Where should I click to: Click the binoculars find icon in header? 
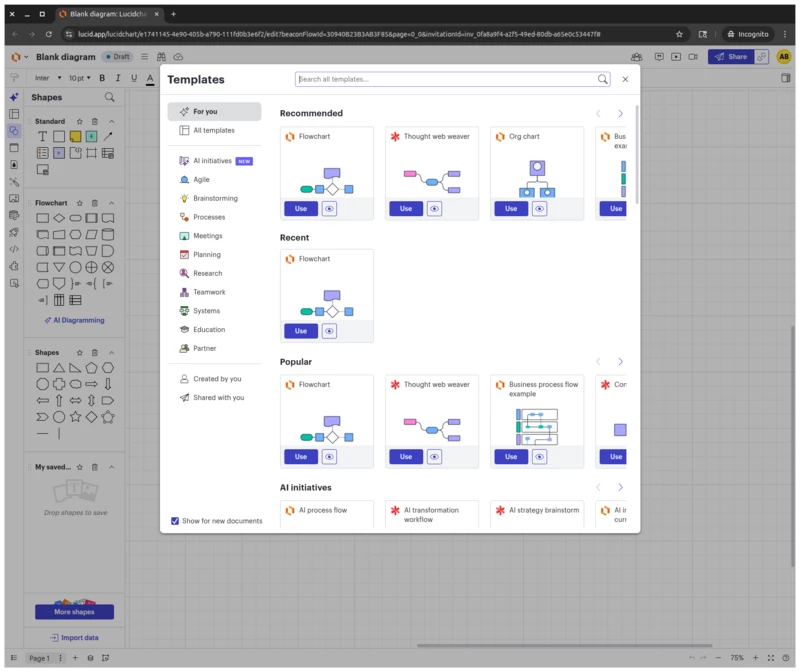(x=161, y=57)
